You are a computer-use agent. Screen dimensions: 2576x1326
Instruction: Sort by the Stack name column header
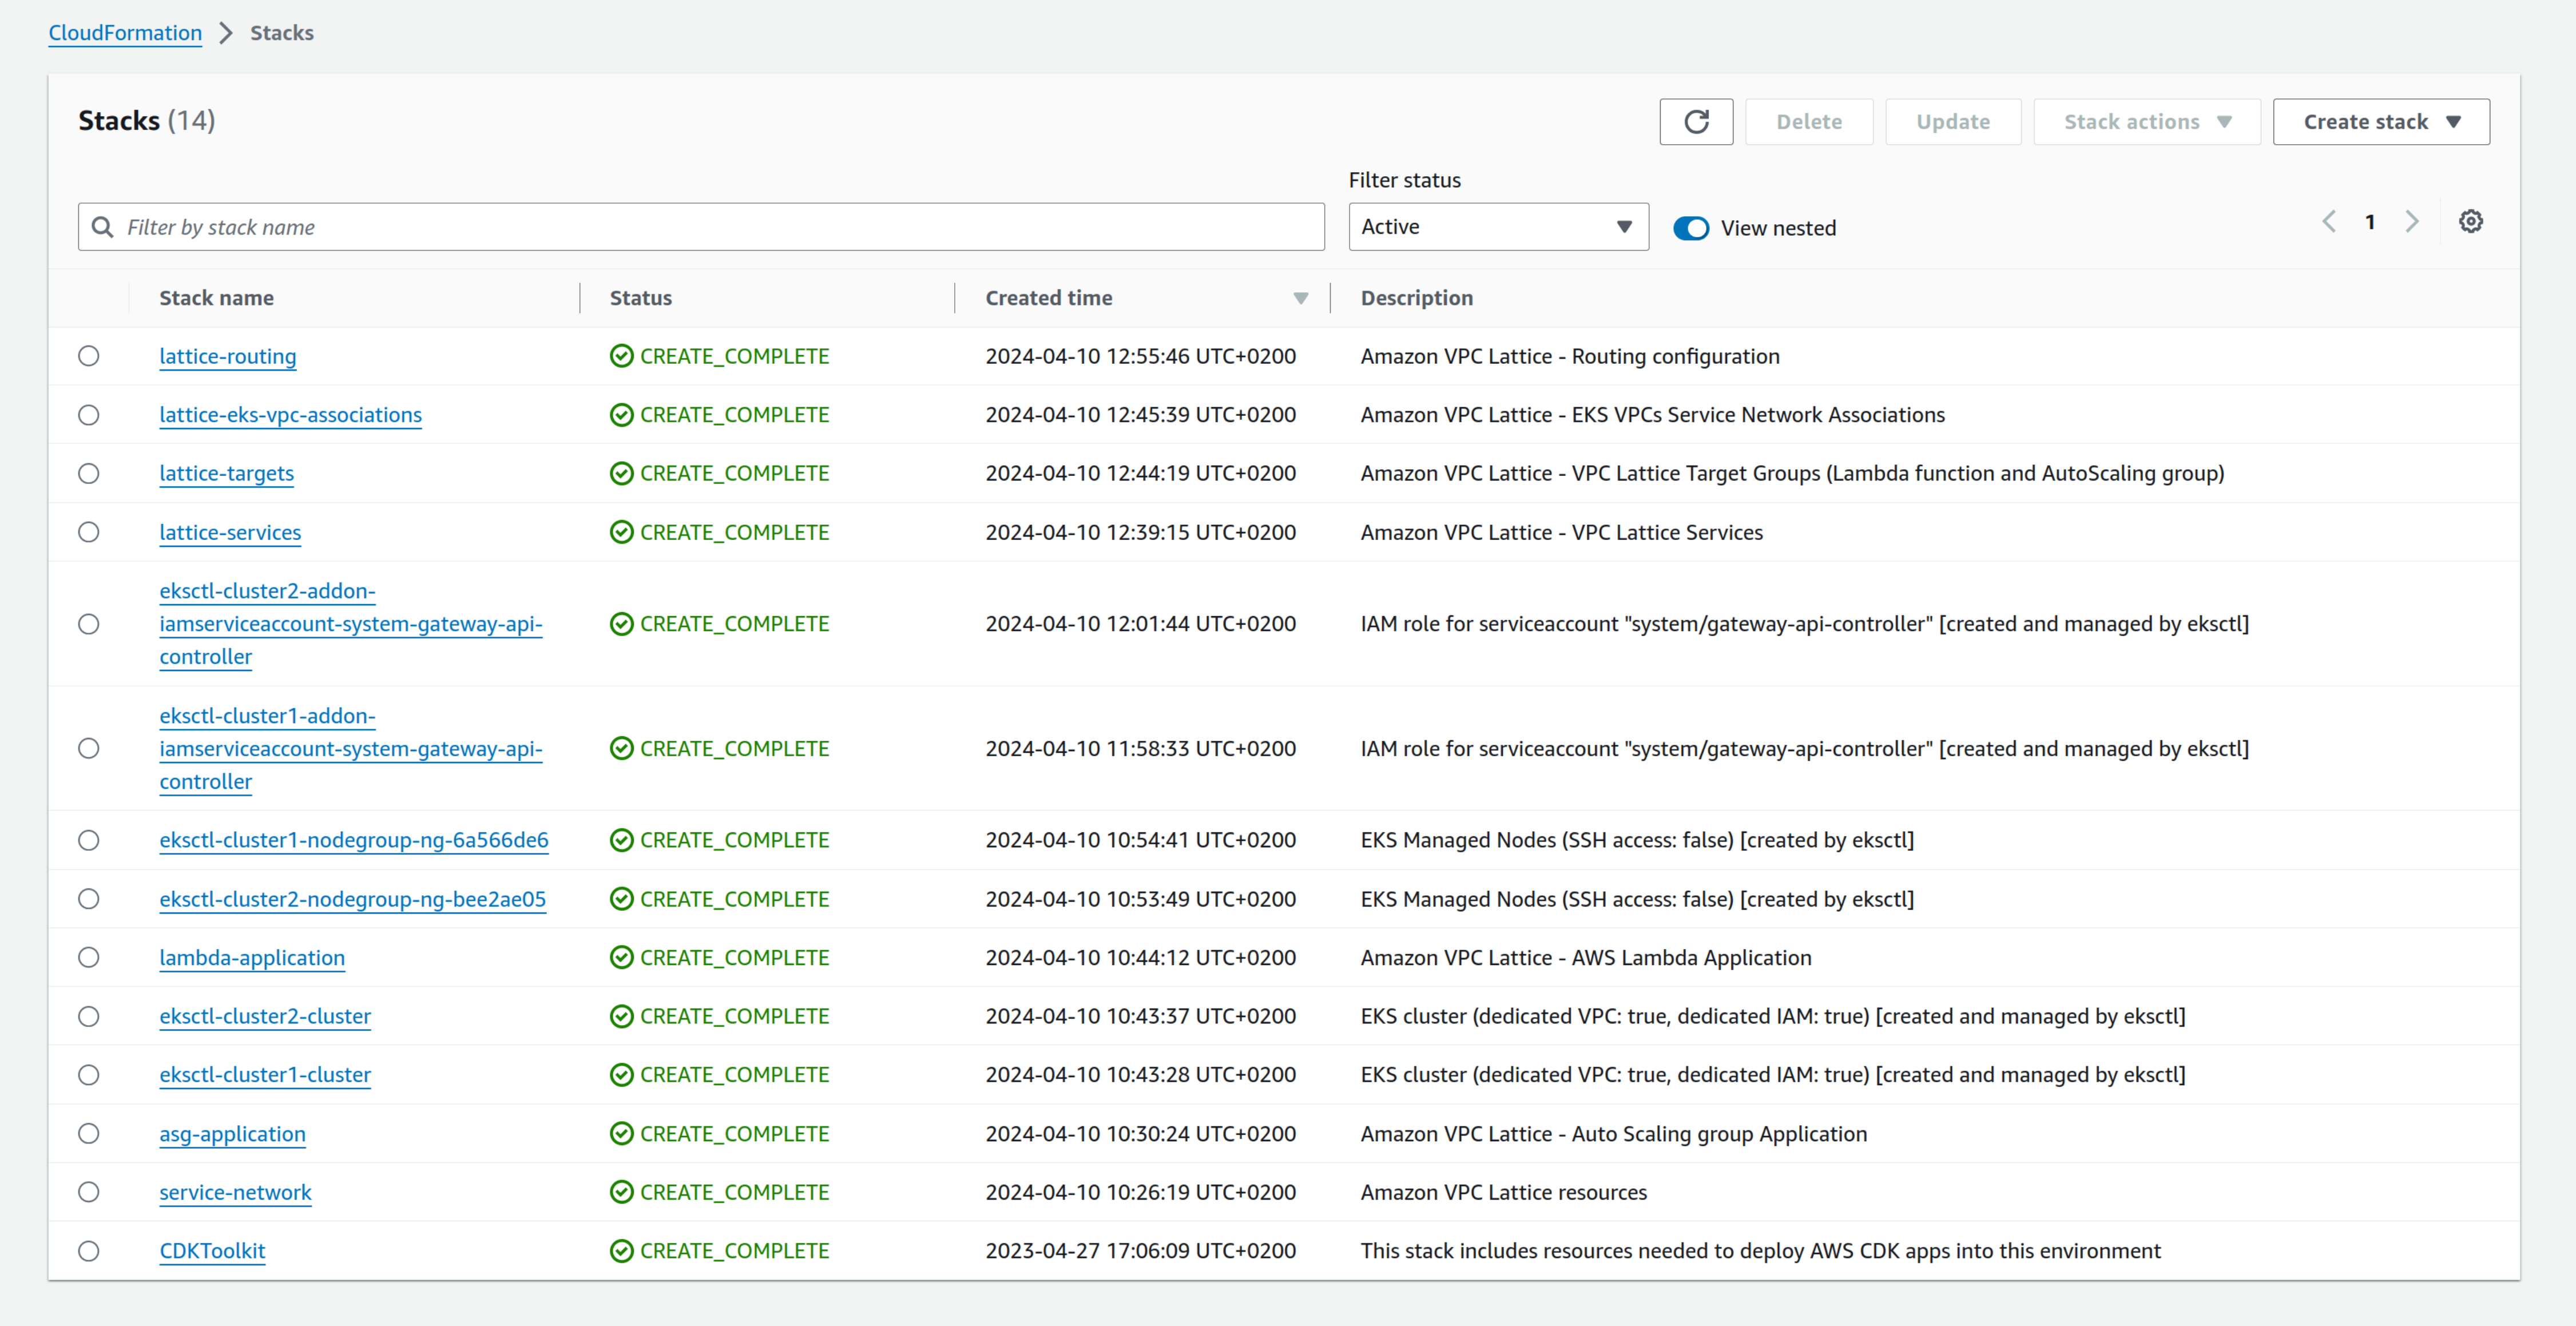click(216, 298)
